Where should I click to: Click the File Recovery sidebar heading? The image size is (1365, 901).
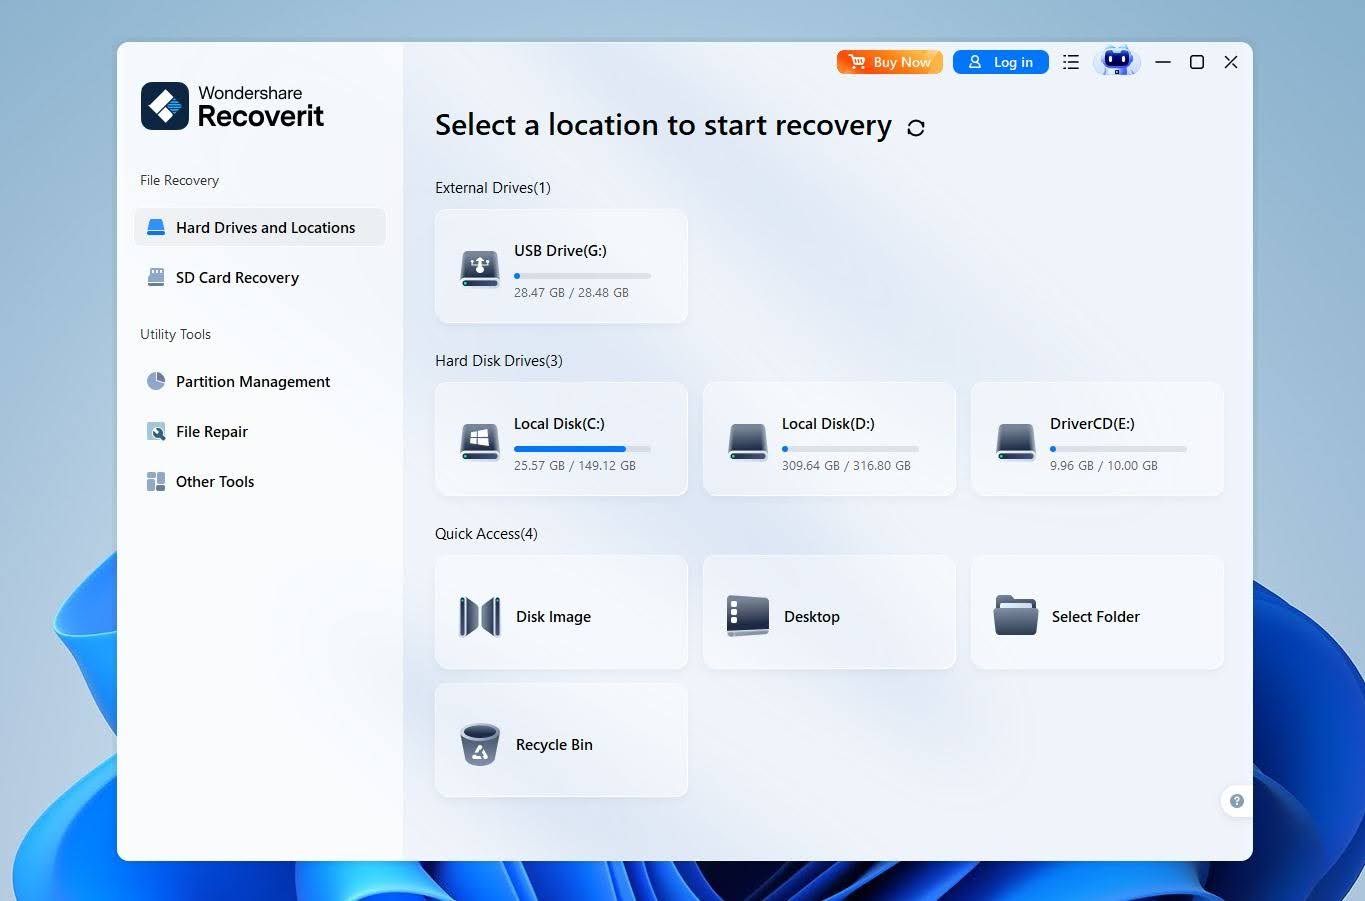point(179,181)
